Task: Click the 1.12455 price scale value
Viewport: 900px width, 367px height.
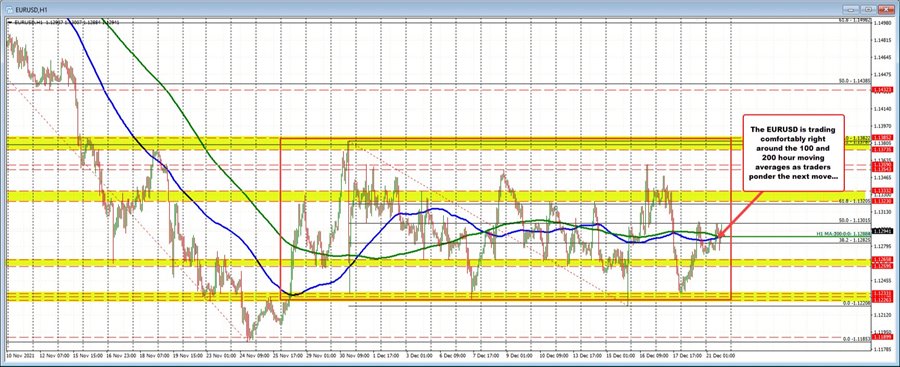Action: [x=883, y=281]
